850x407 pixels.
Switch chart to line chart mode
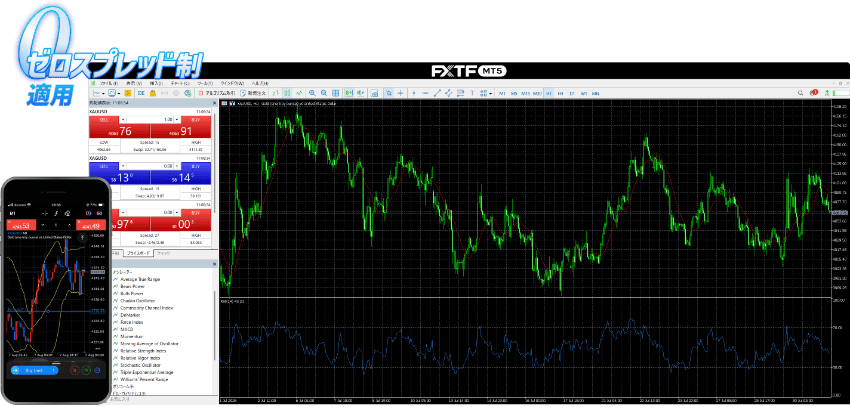(x=299, y=93)
